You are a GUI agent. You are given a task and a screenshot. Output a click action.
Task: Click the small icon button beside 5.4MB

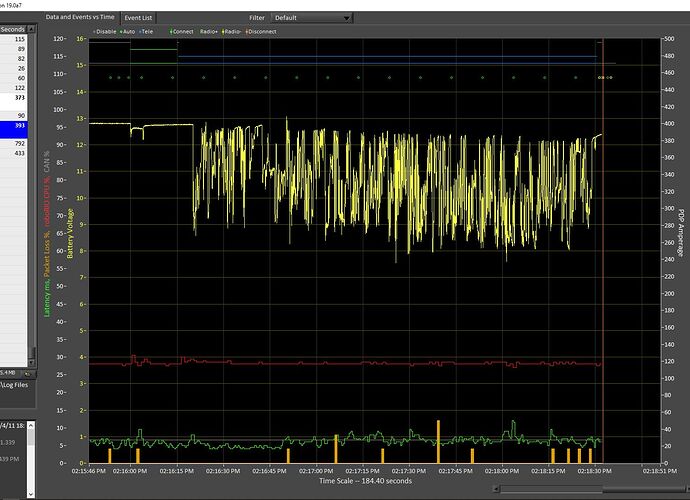tap(28, 373)
